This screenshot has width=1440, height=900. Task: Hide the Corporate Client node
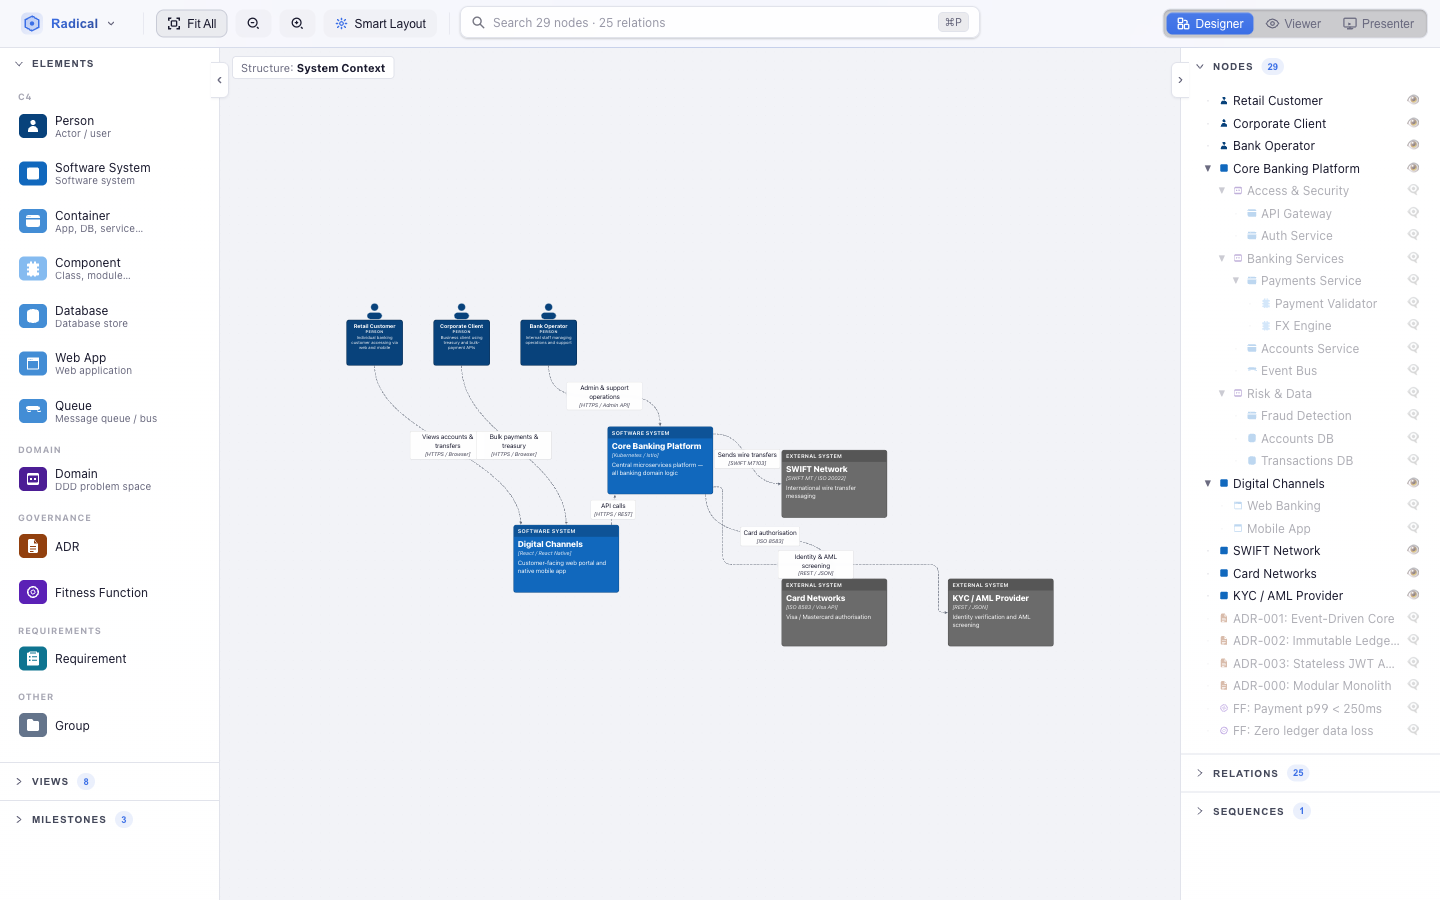[x=1413, y=123]
